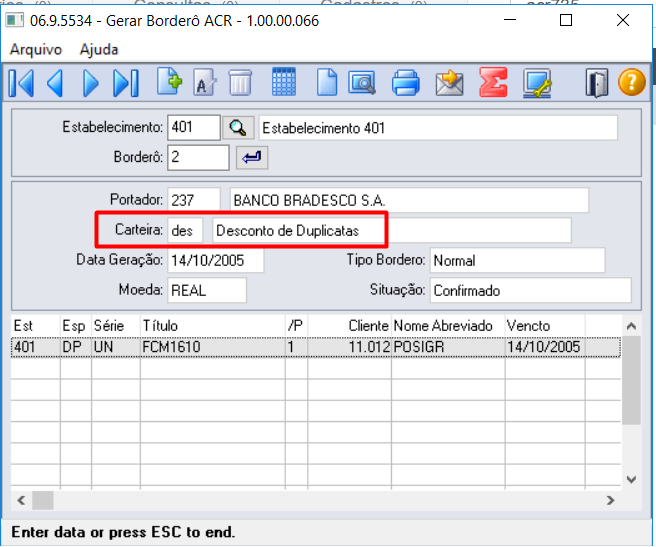Screen dimensions: 656x547
Task: Click the grid scroll down arrow
Action: click(x=631, y=480)
